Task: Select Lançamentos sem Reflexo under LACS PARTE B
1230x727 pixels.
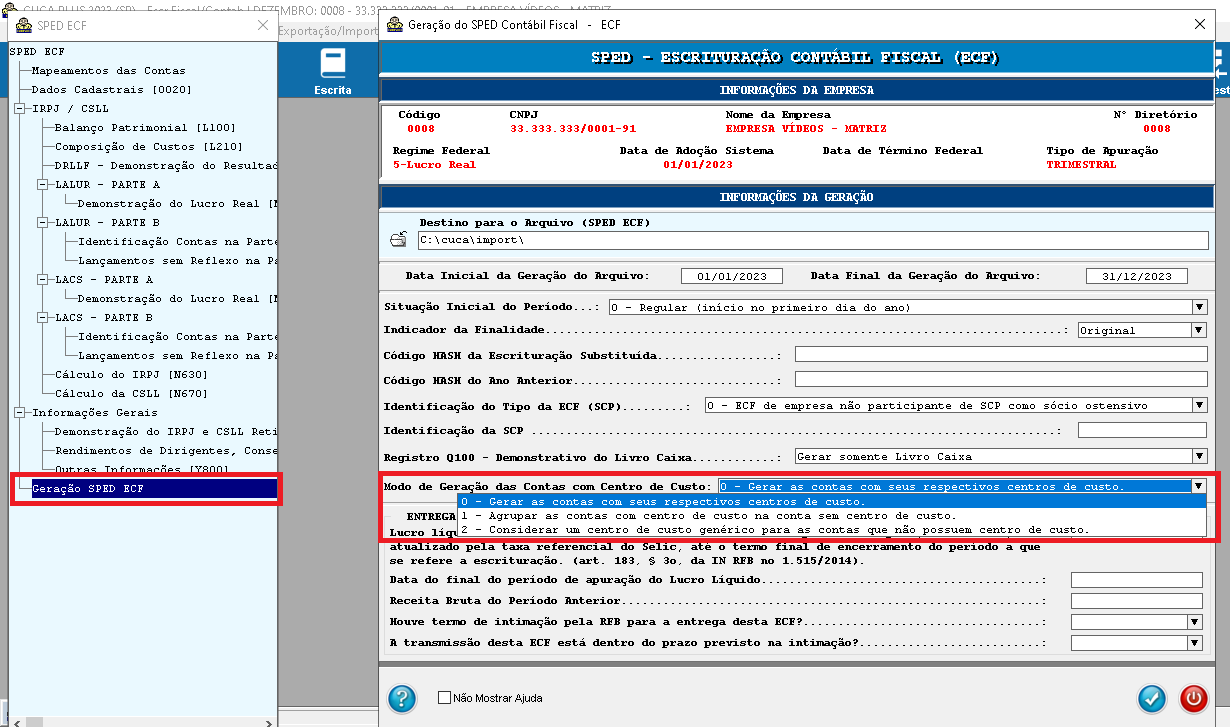Action: [x=177, y=356]
